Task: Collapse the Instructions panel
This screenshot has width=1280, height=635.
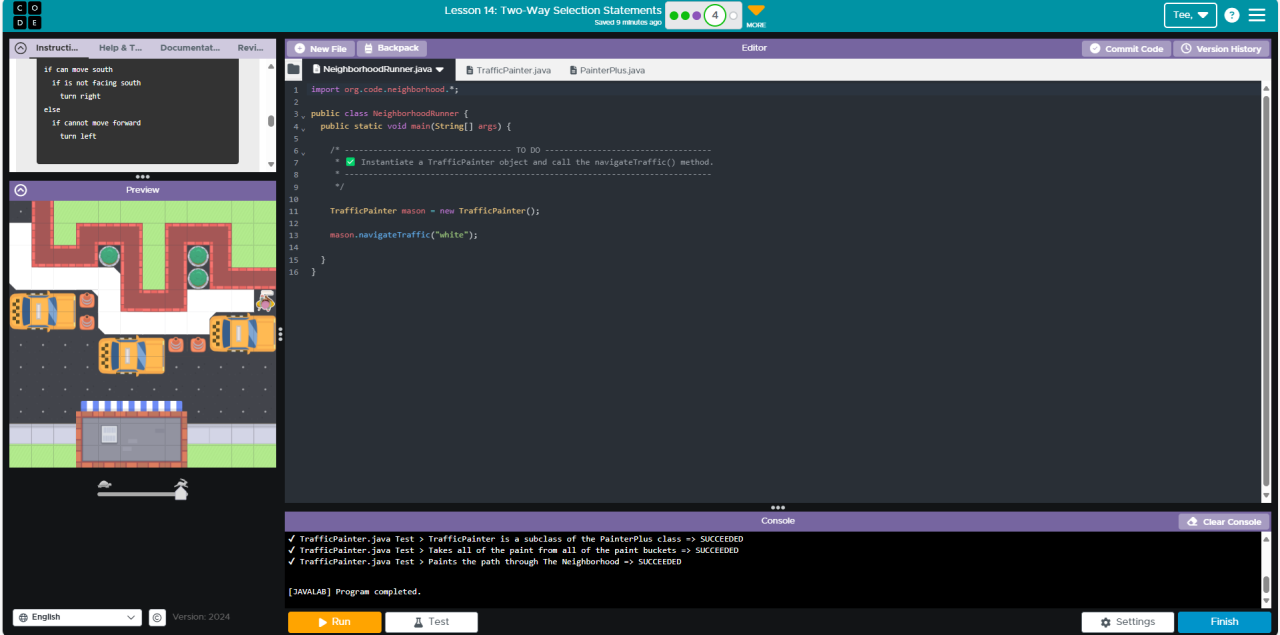Action: 20,48
